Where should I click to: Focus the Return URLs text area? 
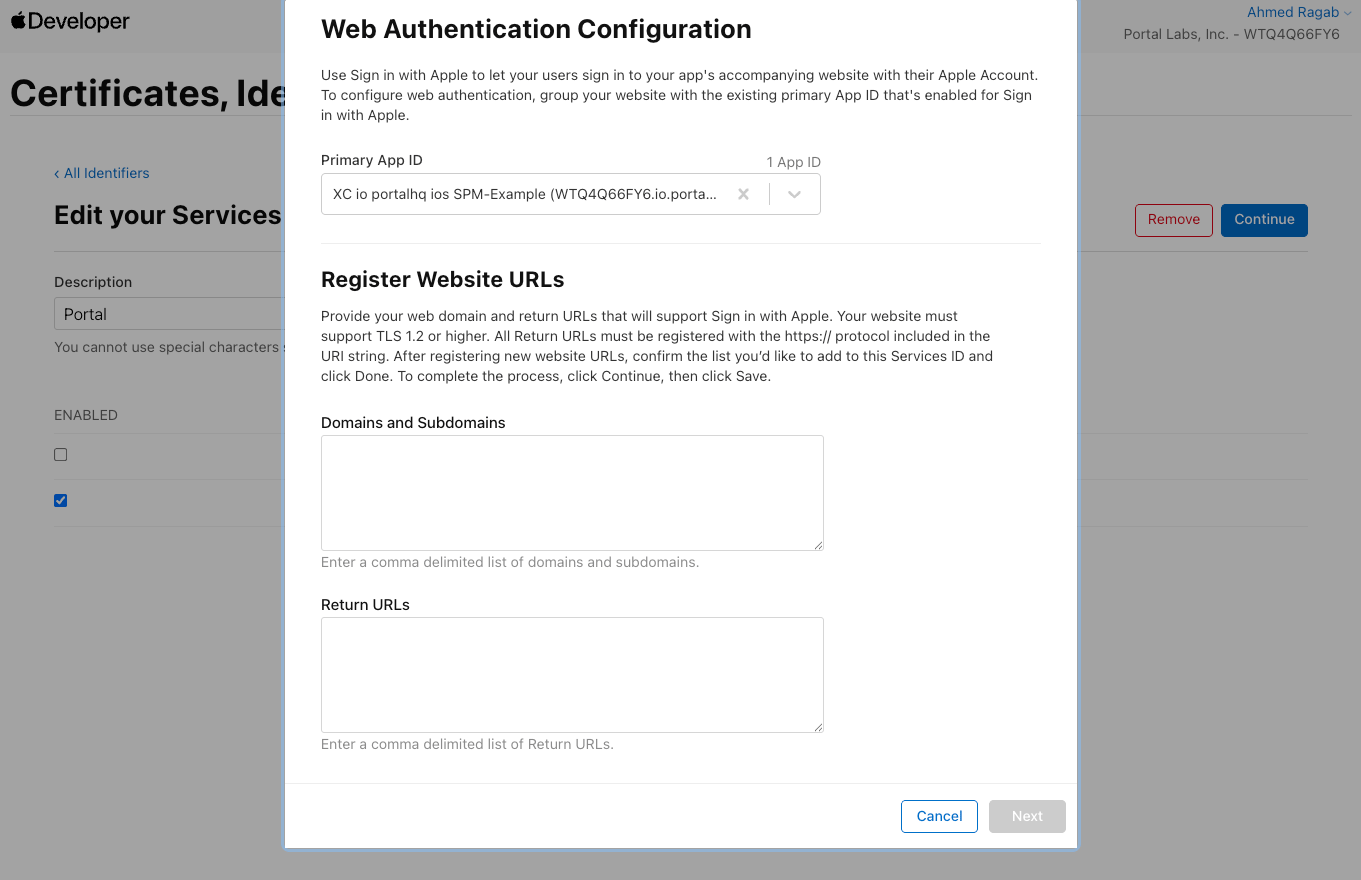tap(572, 675)
